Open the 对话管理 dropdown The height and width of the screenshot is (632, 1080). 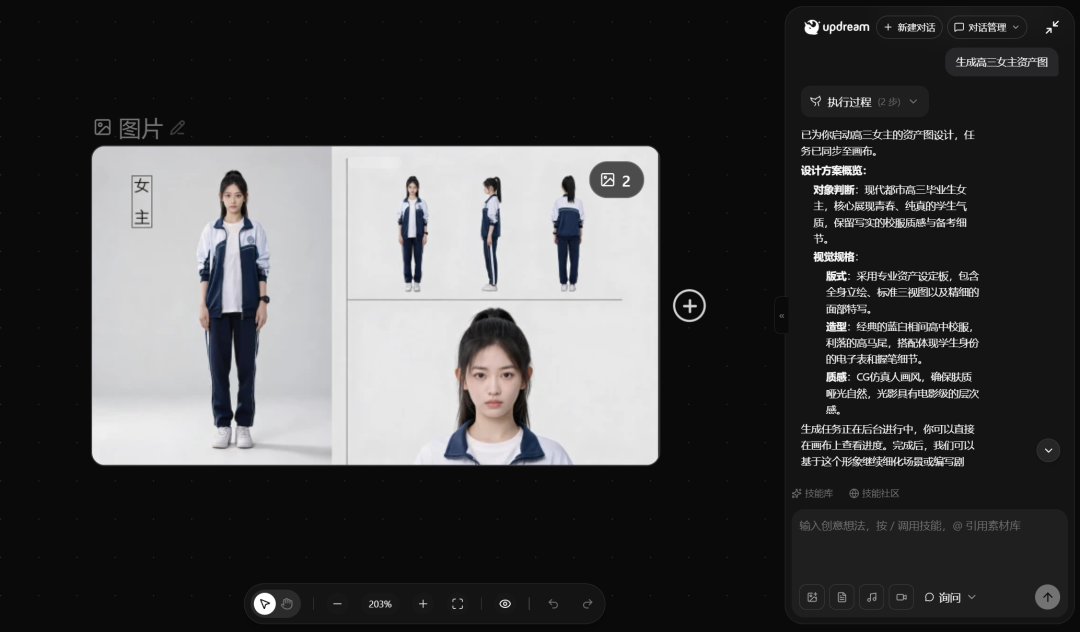(x=987, y=28)
